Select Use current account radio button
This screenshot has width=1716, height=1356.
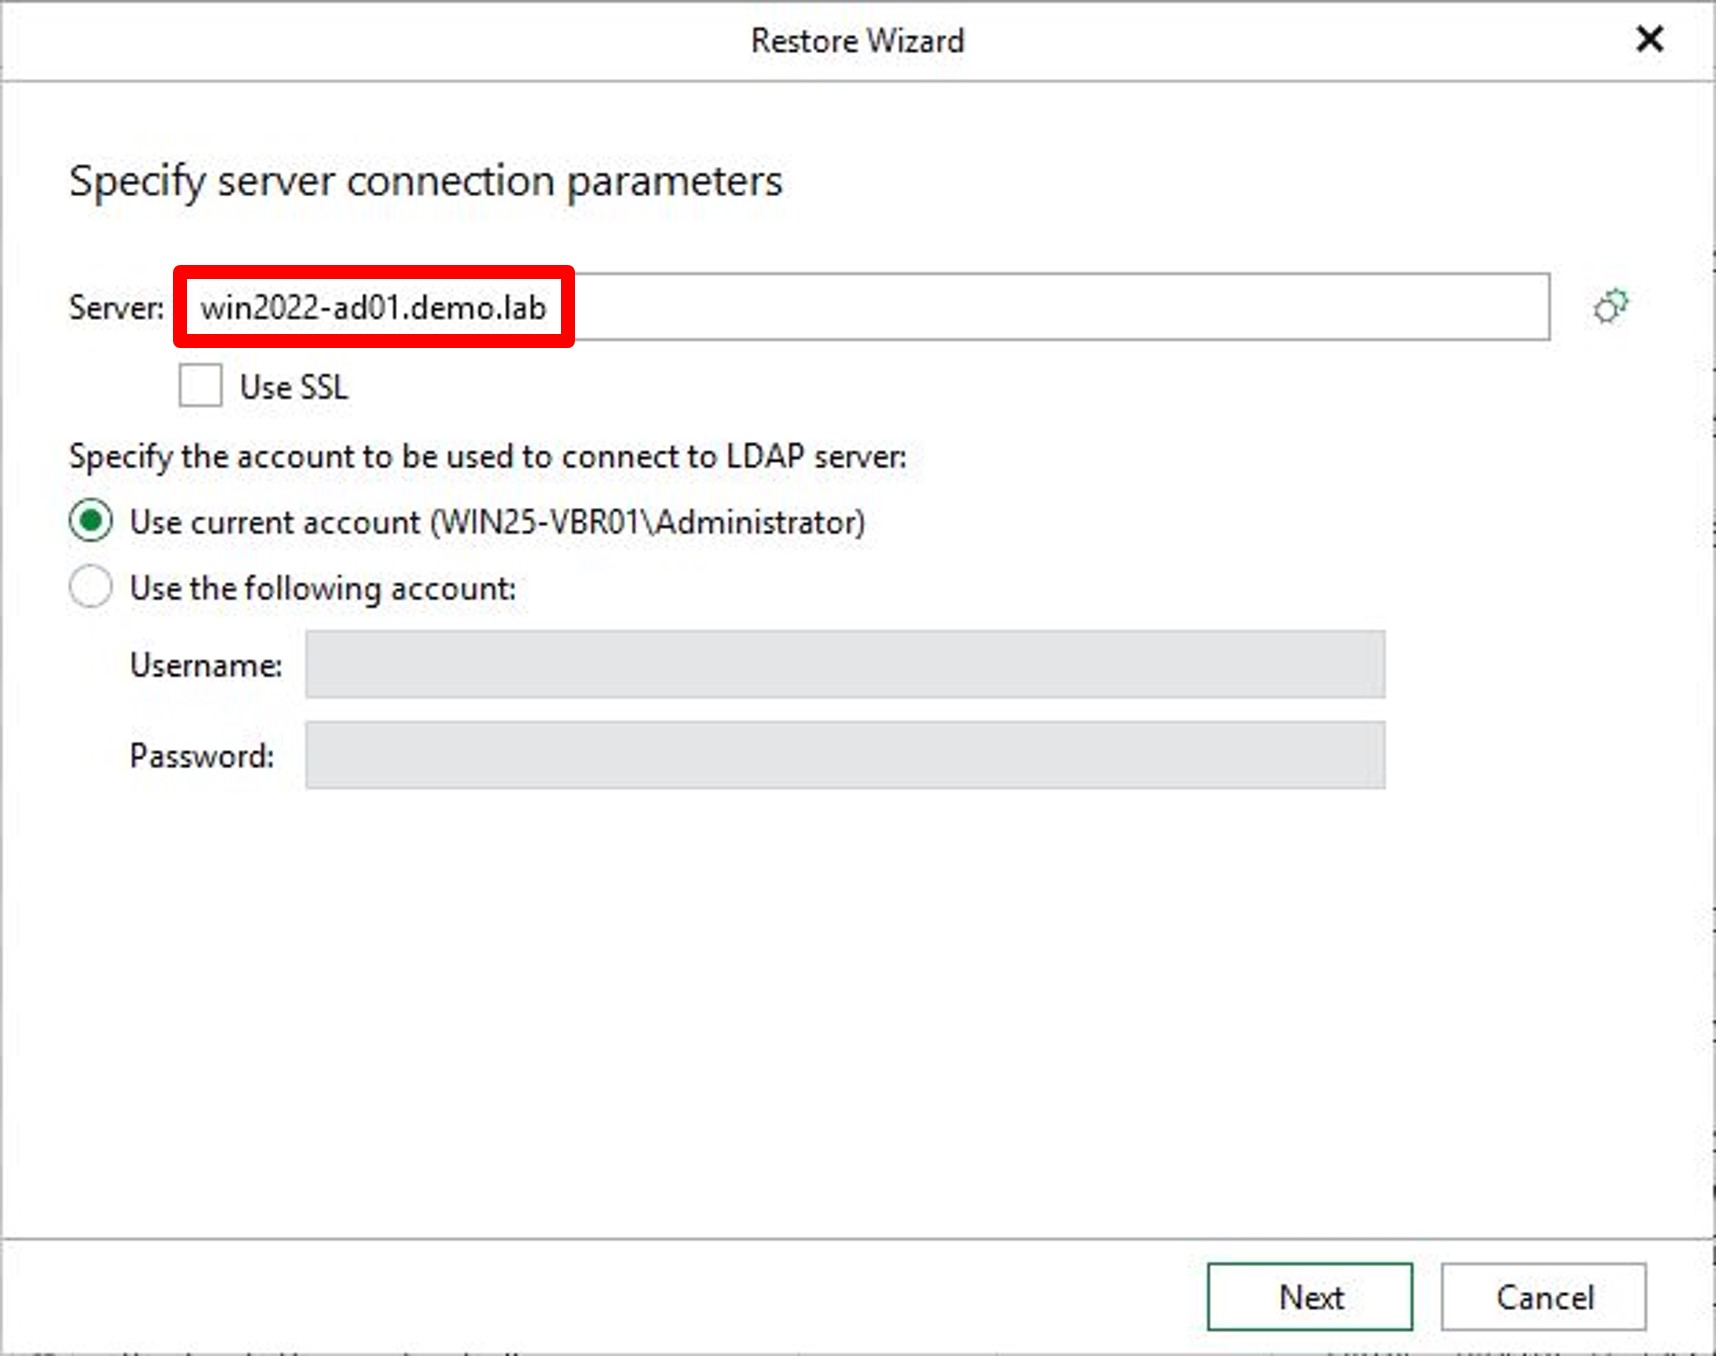coord(91,521)
